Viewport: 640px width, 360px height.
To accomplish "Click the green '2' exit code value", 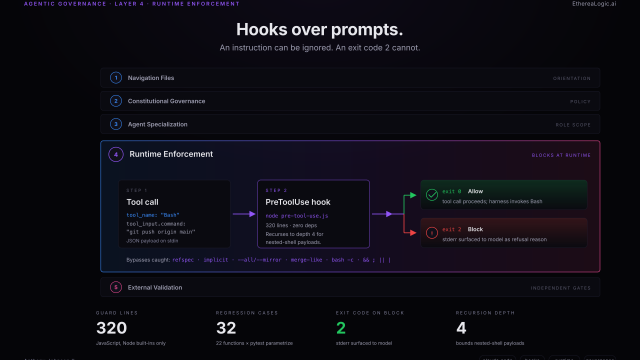I will (x=341, y=328).
